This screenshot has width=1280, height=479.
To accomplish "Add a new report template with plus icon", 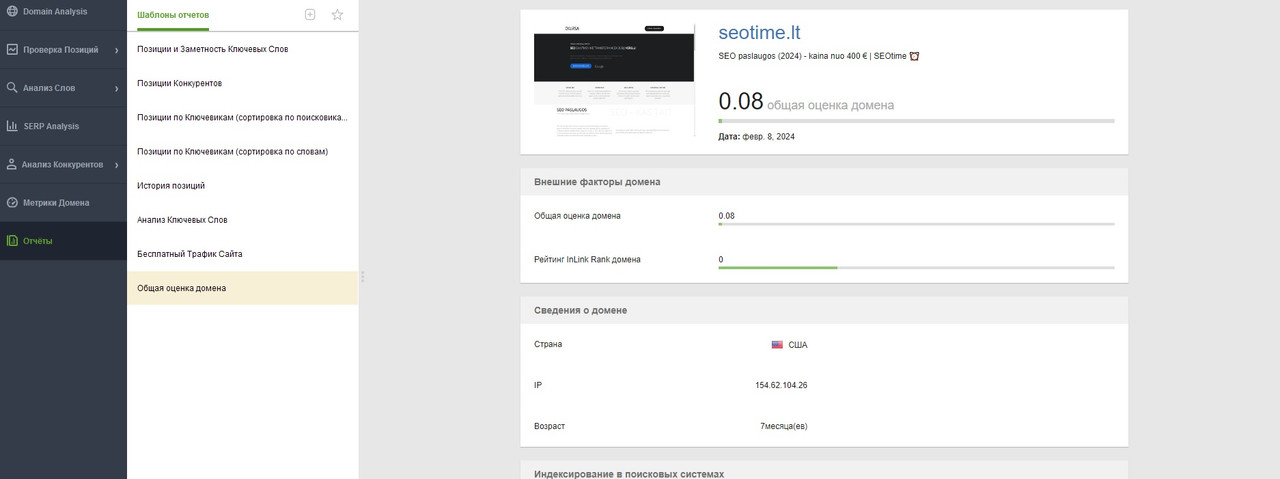I will 310,15.
